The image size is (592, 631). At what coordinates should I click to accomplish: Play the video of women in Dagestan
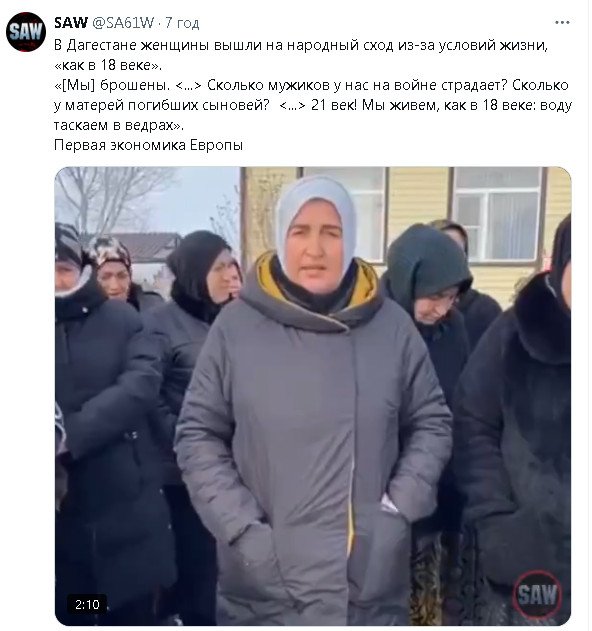[313, 396]
